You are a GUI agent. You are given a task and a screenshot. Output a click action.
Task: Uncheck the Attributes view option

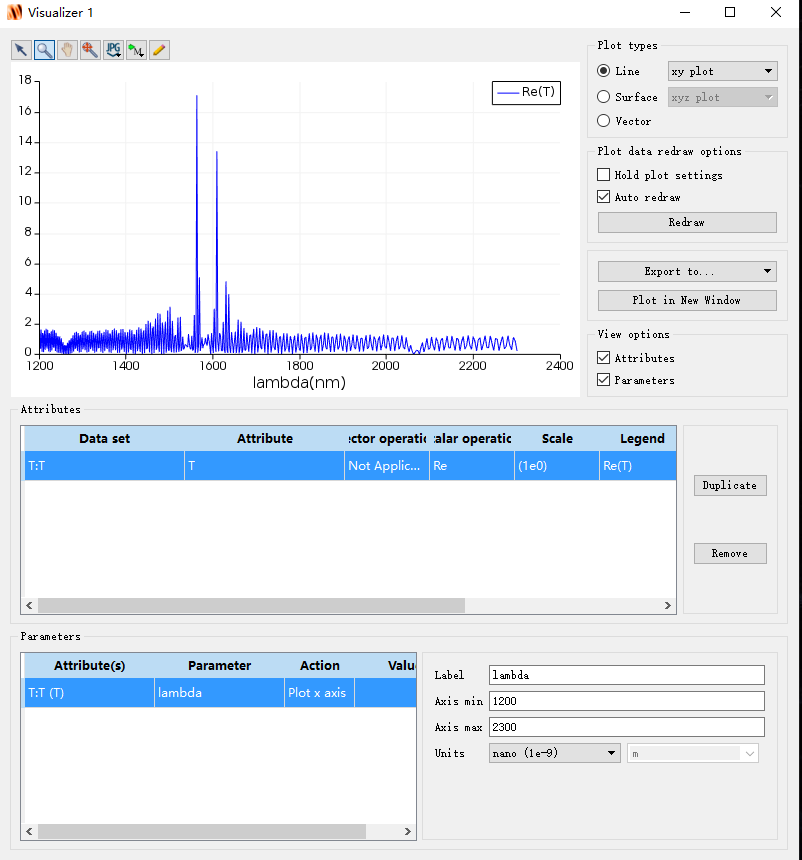tap(603, 358)
